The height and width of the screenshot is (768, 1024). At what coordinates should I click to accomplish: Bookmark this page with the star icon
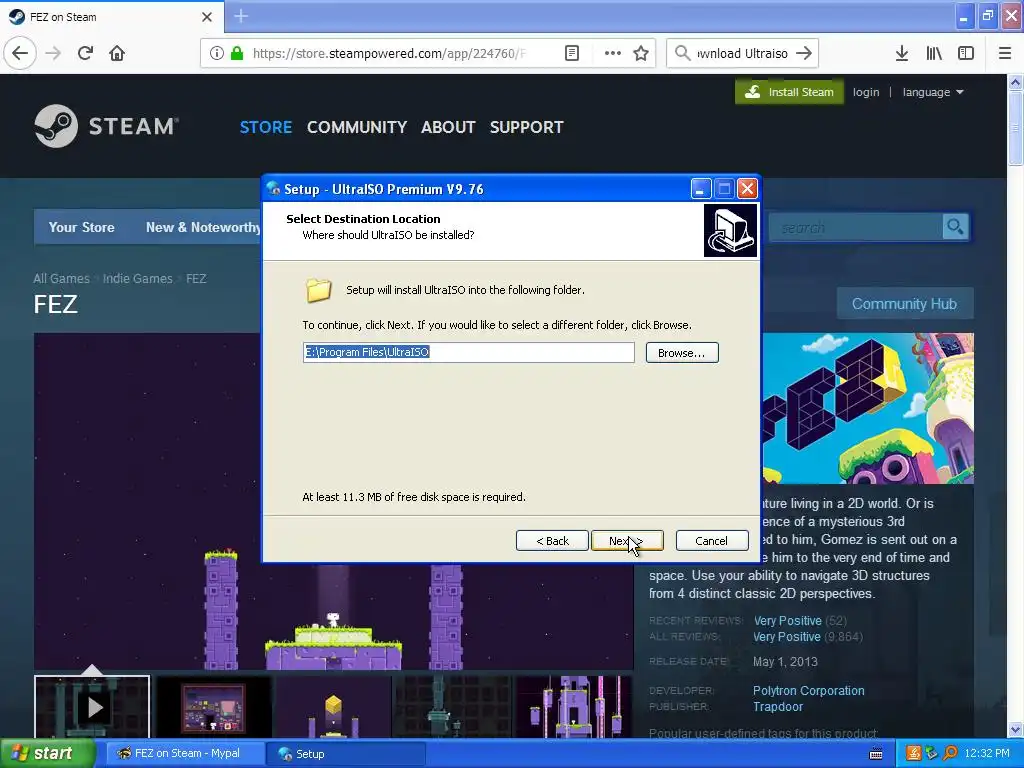(x=641, y=53)
